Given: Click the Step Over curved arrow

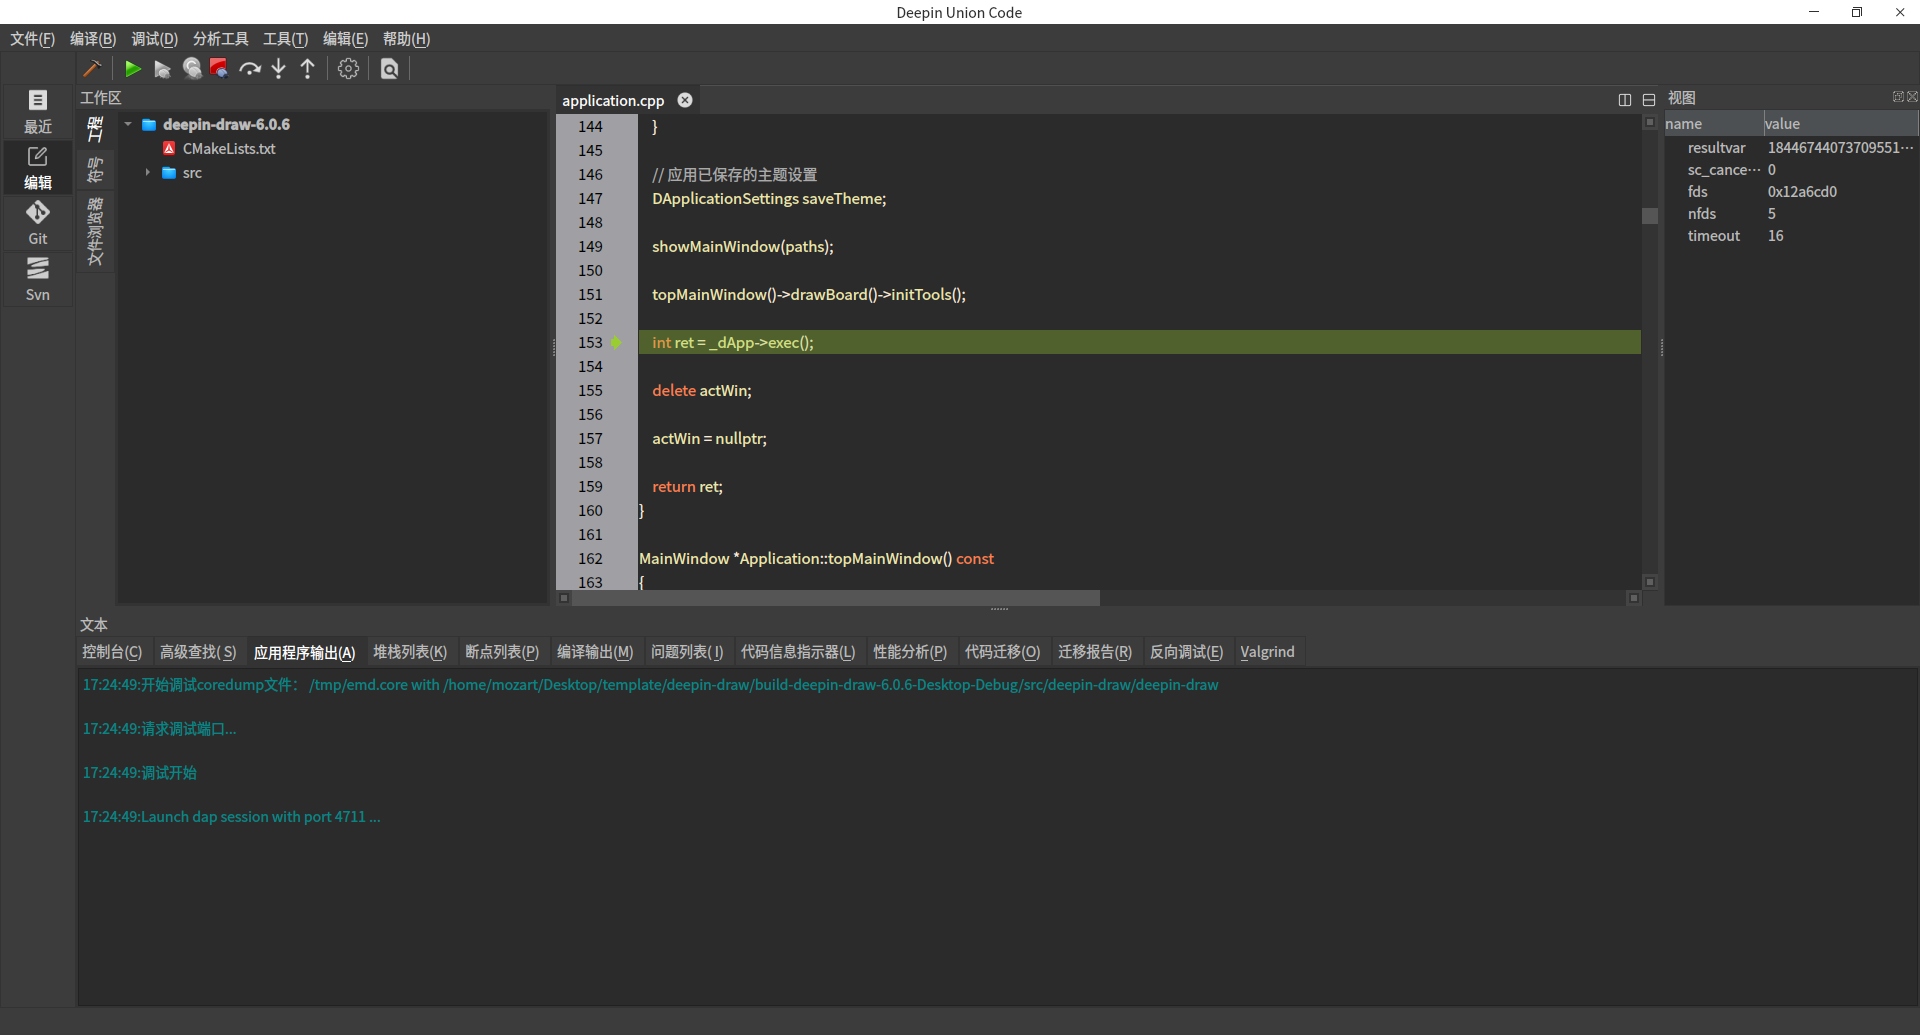Looking at the screenshot, I should 250,69.
